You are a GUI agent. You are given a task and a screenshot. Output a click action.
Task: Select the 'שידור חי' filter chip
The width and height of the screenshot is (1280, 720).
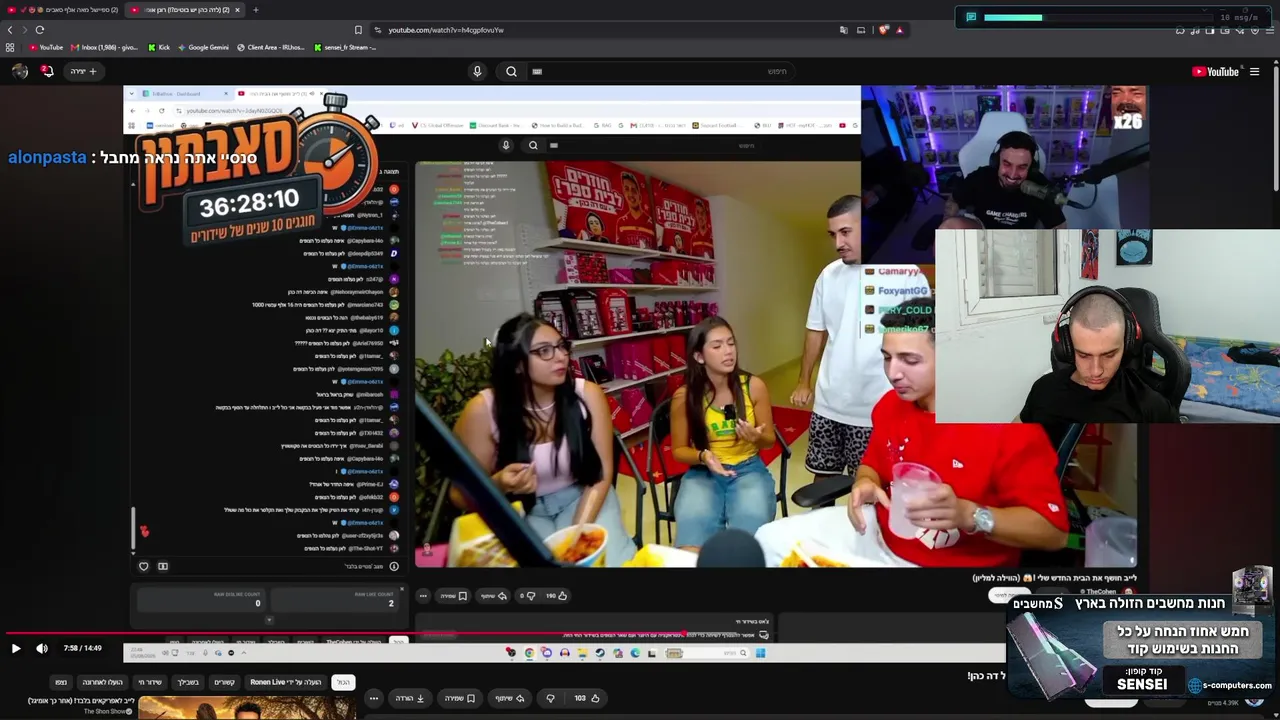pos(150,682)
